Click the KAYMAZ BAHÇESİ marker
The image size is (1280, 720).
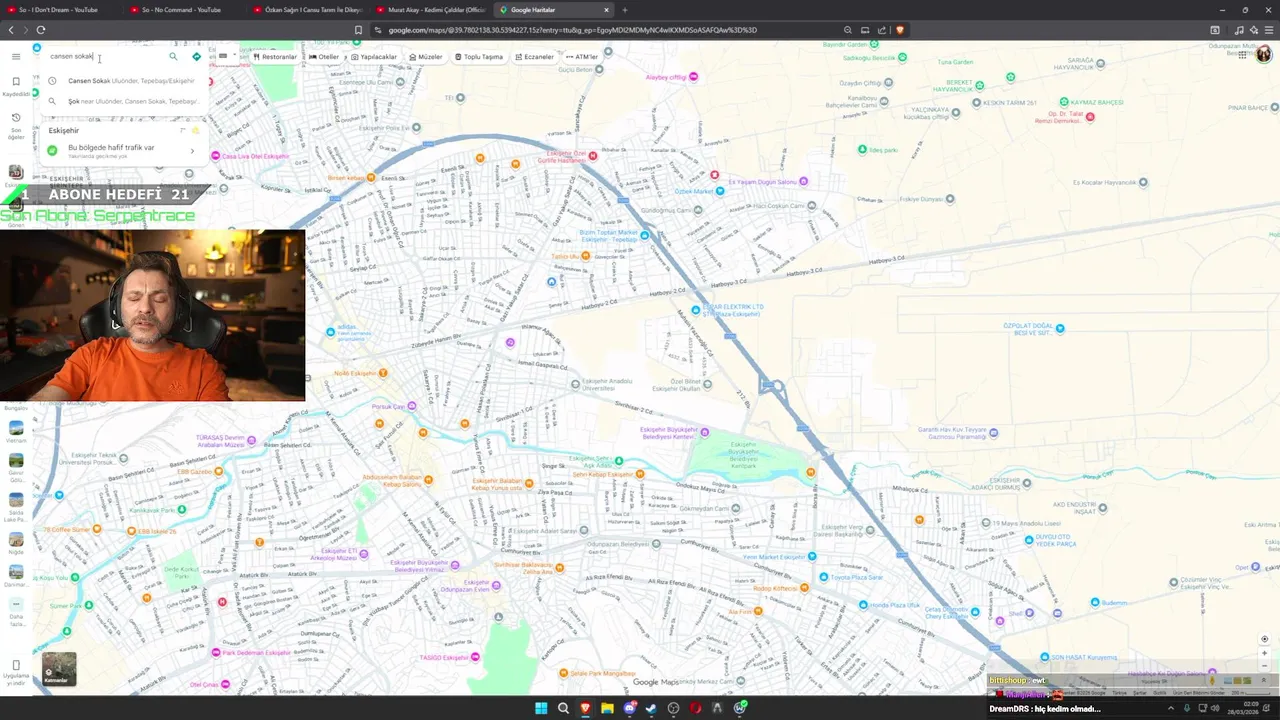[x=1064, y=102]
